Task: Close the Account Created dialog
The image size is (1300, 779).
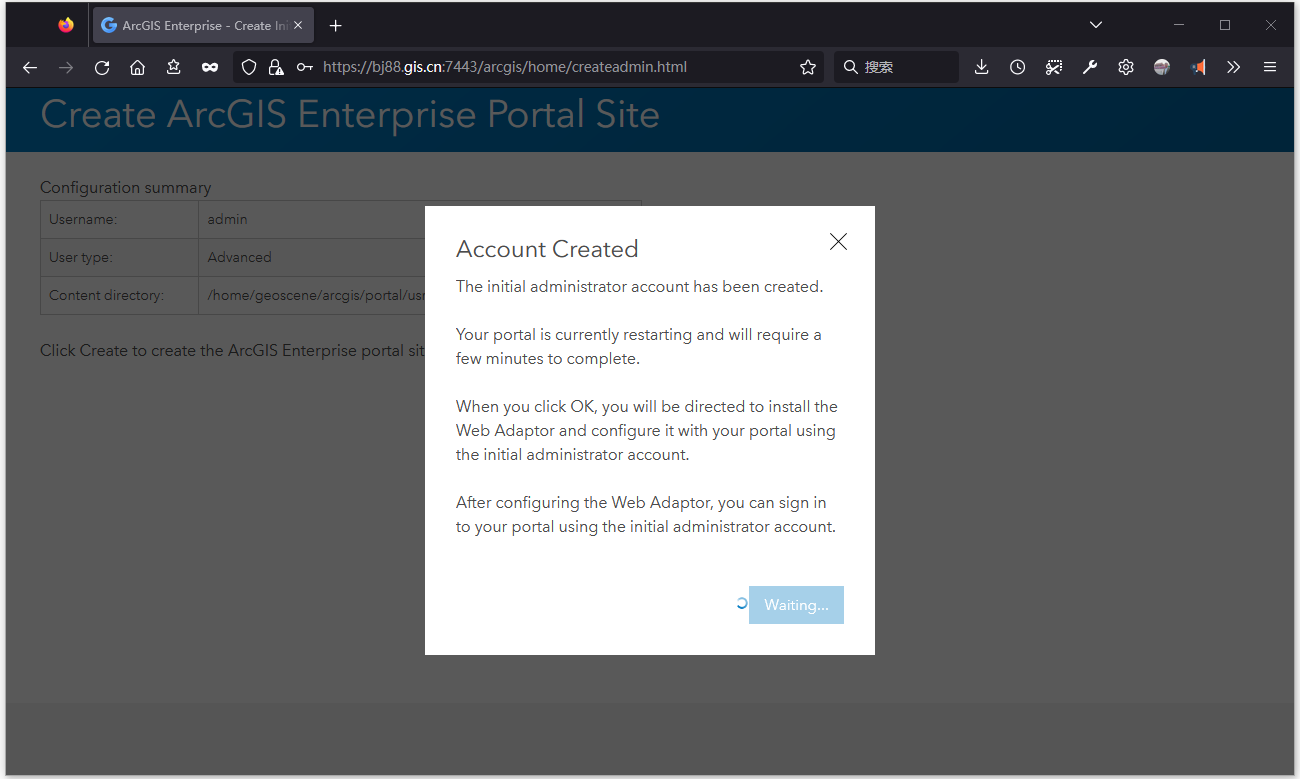Action: pyautogui.click(x=838, y=241)
